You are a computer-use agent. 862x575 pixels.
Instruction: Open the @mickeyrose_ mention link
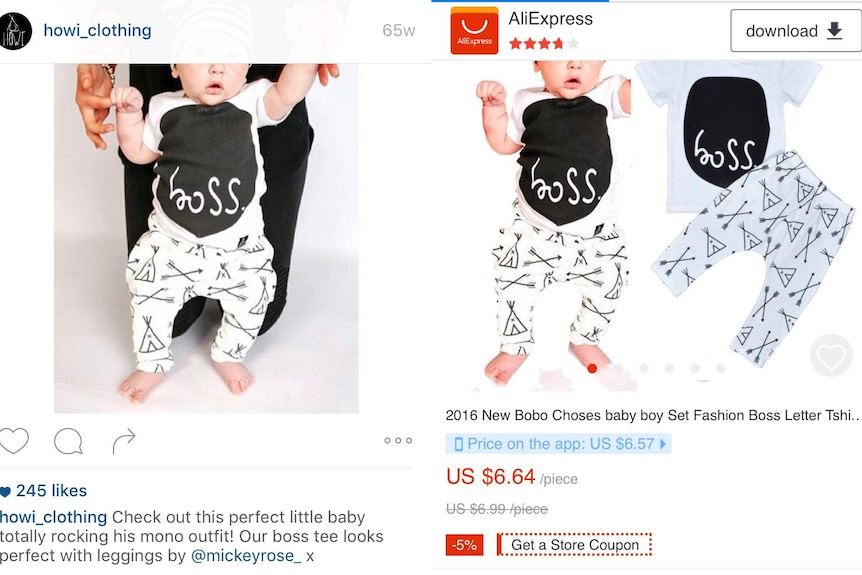(x=246, y=556)
